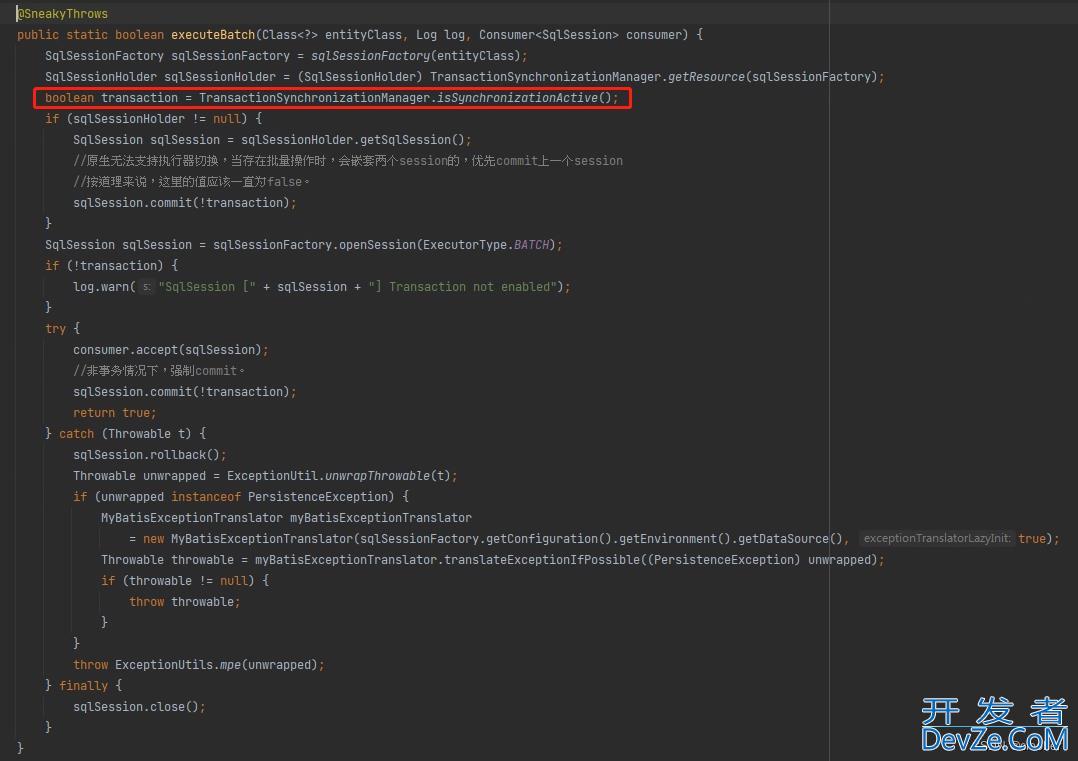Click the (SqlSessionHolder) type cast
1078x761 pixels.
point(360,77)
